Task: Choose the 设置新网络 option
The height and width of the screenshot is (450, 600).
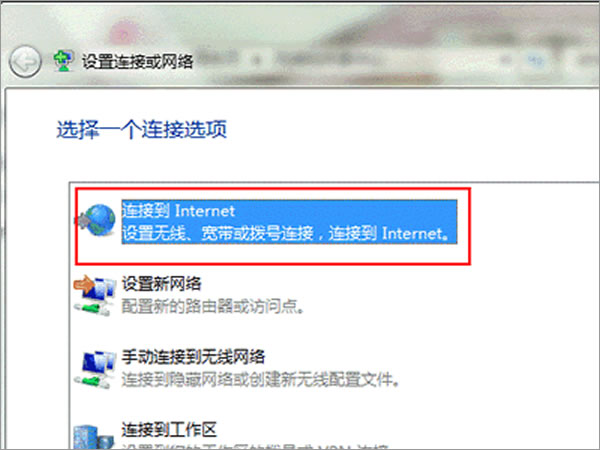Action: click(161, 284)
